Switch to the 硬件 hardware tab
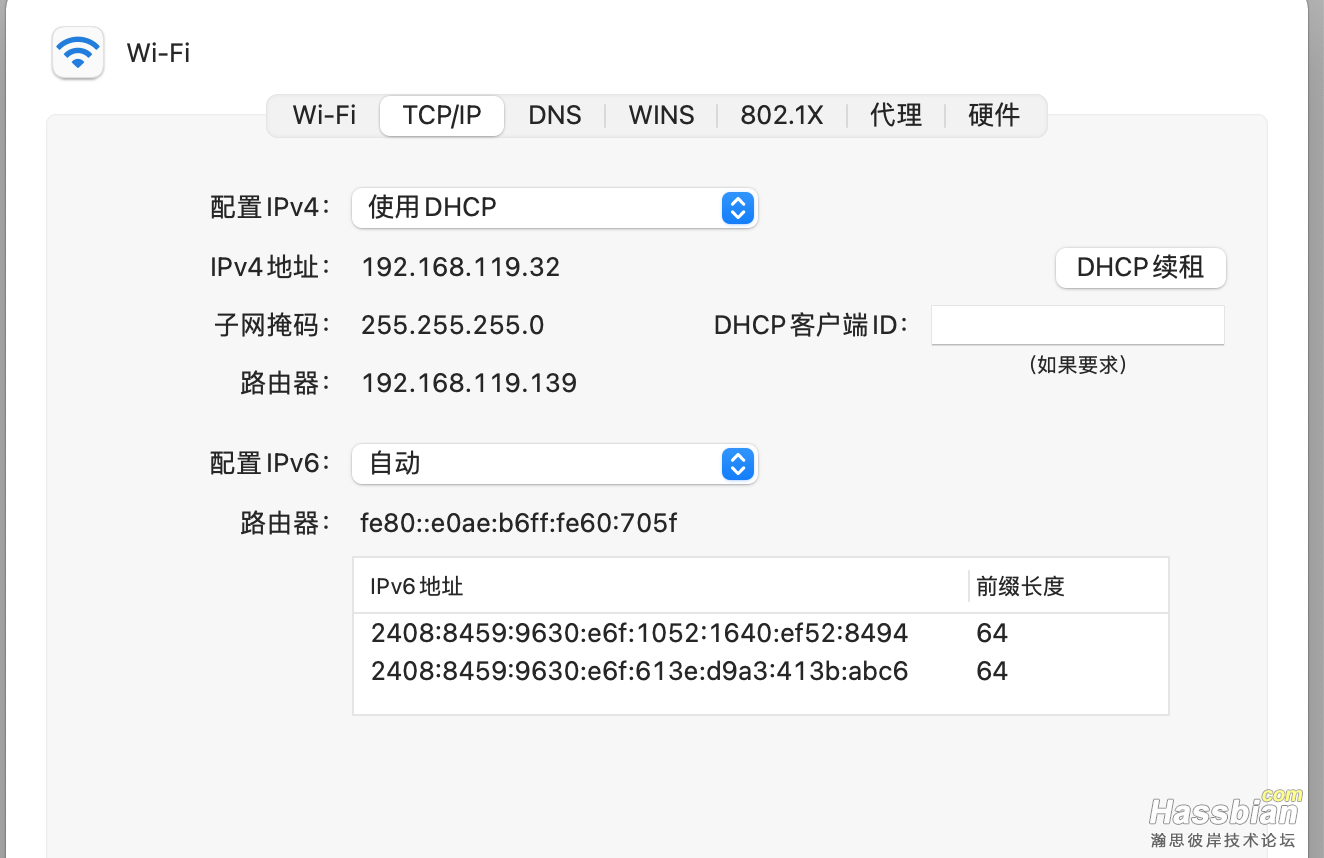This screenshot has height=858, width=1324. (x=994, y=115)
